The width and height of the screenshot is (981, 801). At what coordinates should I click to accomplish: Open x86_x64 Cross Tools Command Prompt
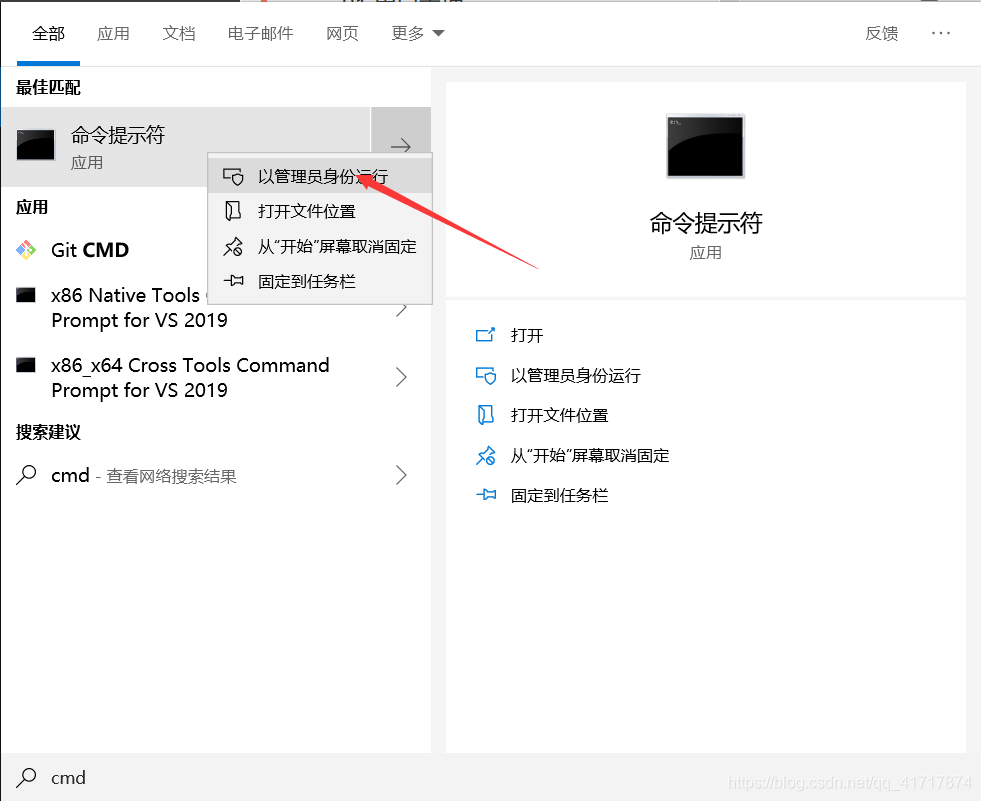pos(190,377)
